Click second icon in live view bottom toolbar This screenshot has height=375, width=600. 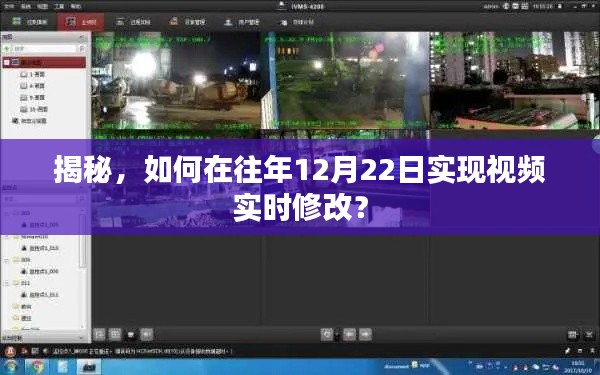click(115, 334)
